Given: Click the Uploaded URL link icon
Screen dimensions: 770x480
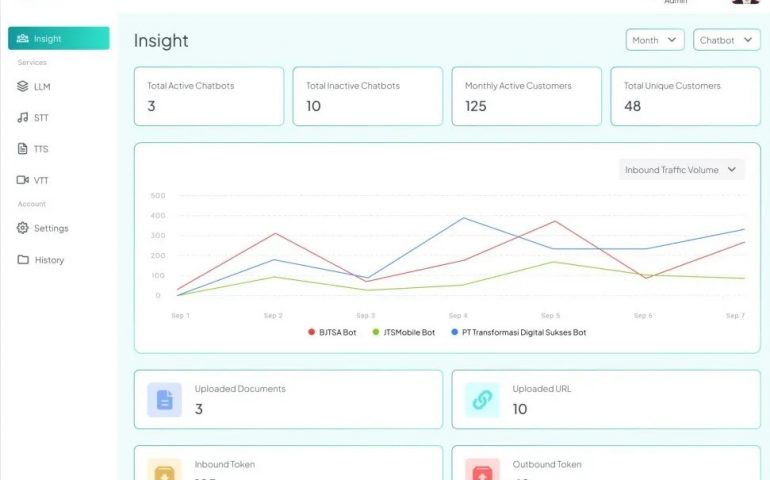Looking at the screenshot, I should pyautogui.click(x=482, y=400).
